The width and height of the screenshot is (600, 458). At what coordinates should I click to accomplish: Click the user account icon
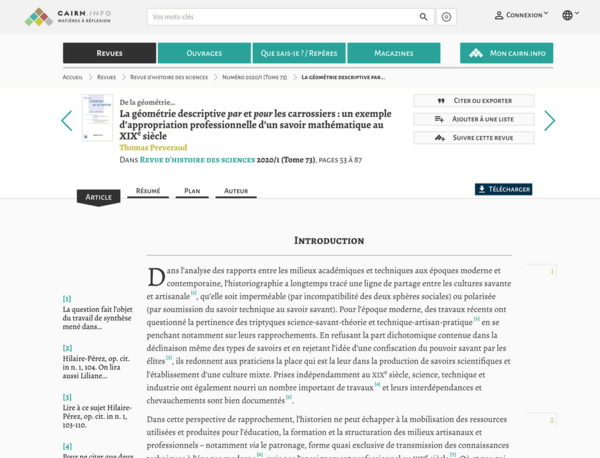coord(499,15)
